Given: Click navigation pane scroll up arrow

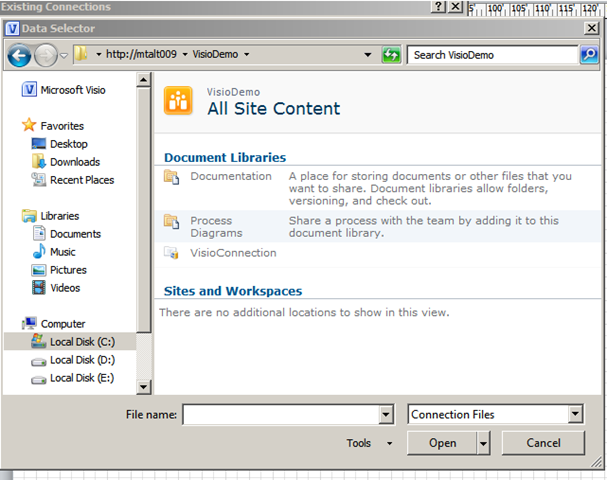Looking at the screenshot, I should pos(144,80).
